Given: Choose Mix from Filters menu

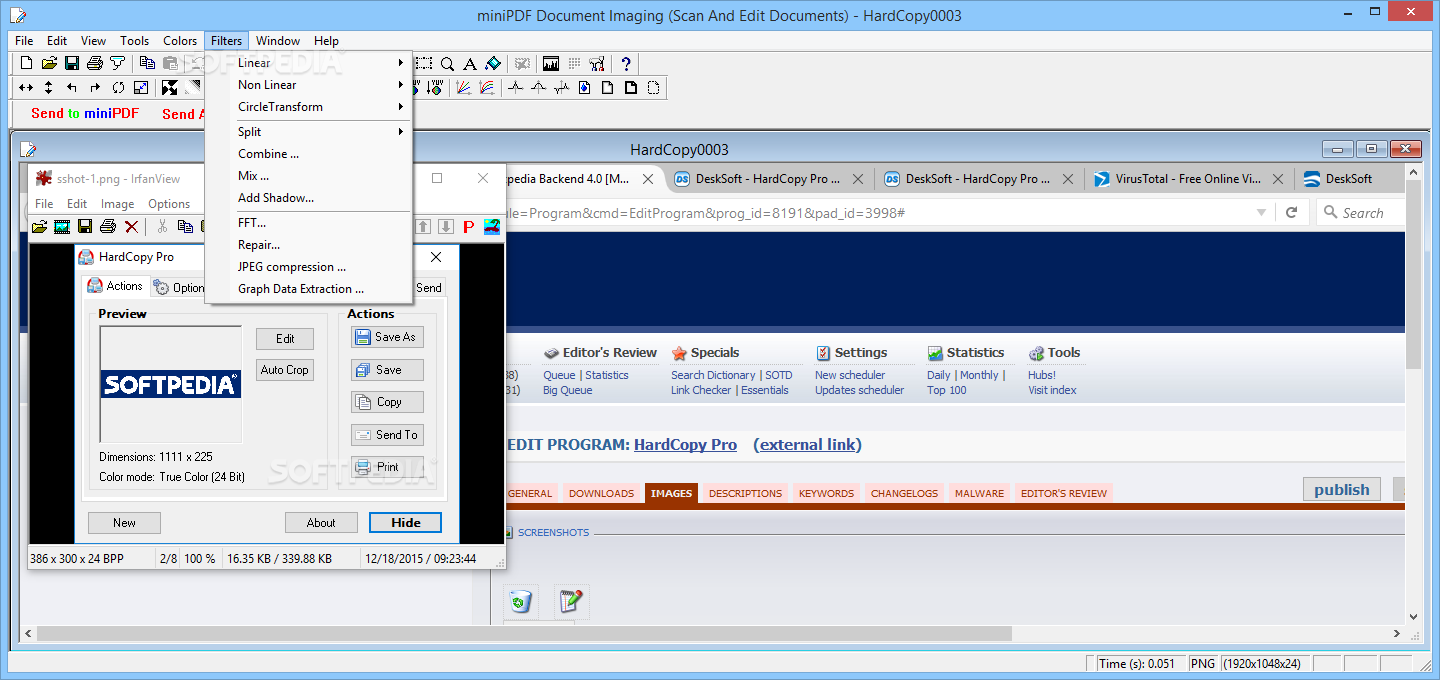Looking at the screenshot, I should (x=309, y=176).
